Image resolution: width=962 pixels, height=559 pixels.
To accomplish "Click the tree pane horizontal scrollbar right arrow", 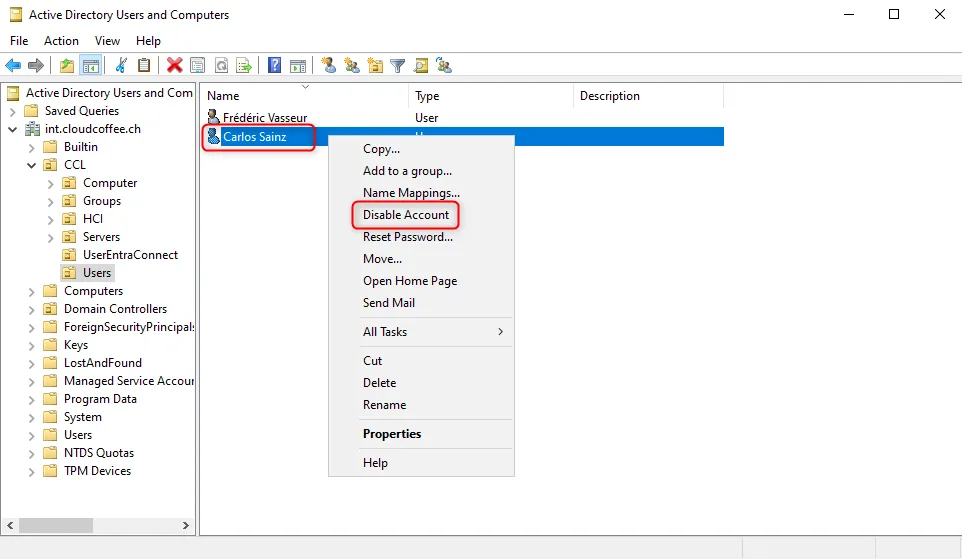I will coord(186,525).
